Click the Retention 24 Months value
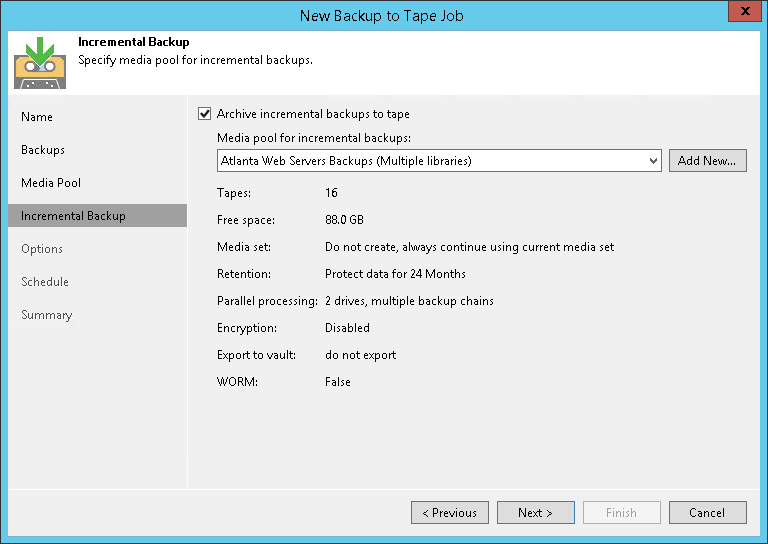 (395, 274)
